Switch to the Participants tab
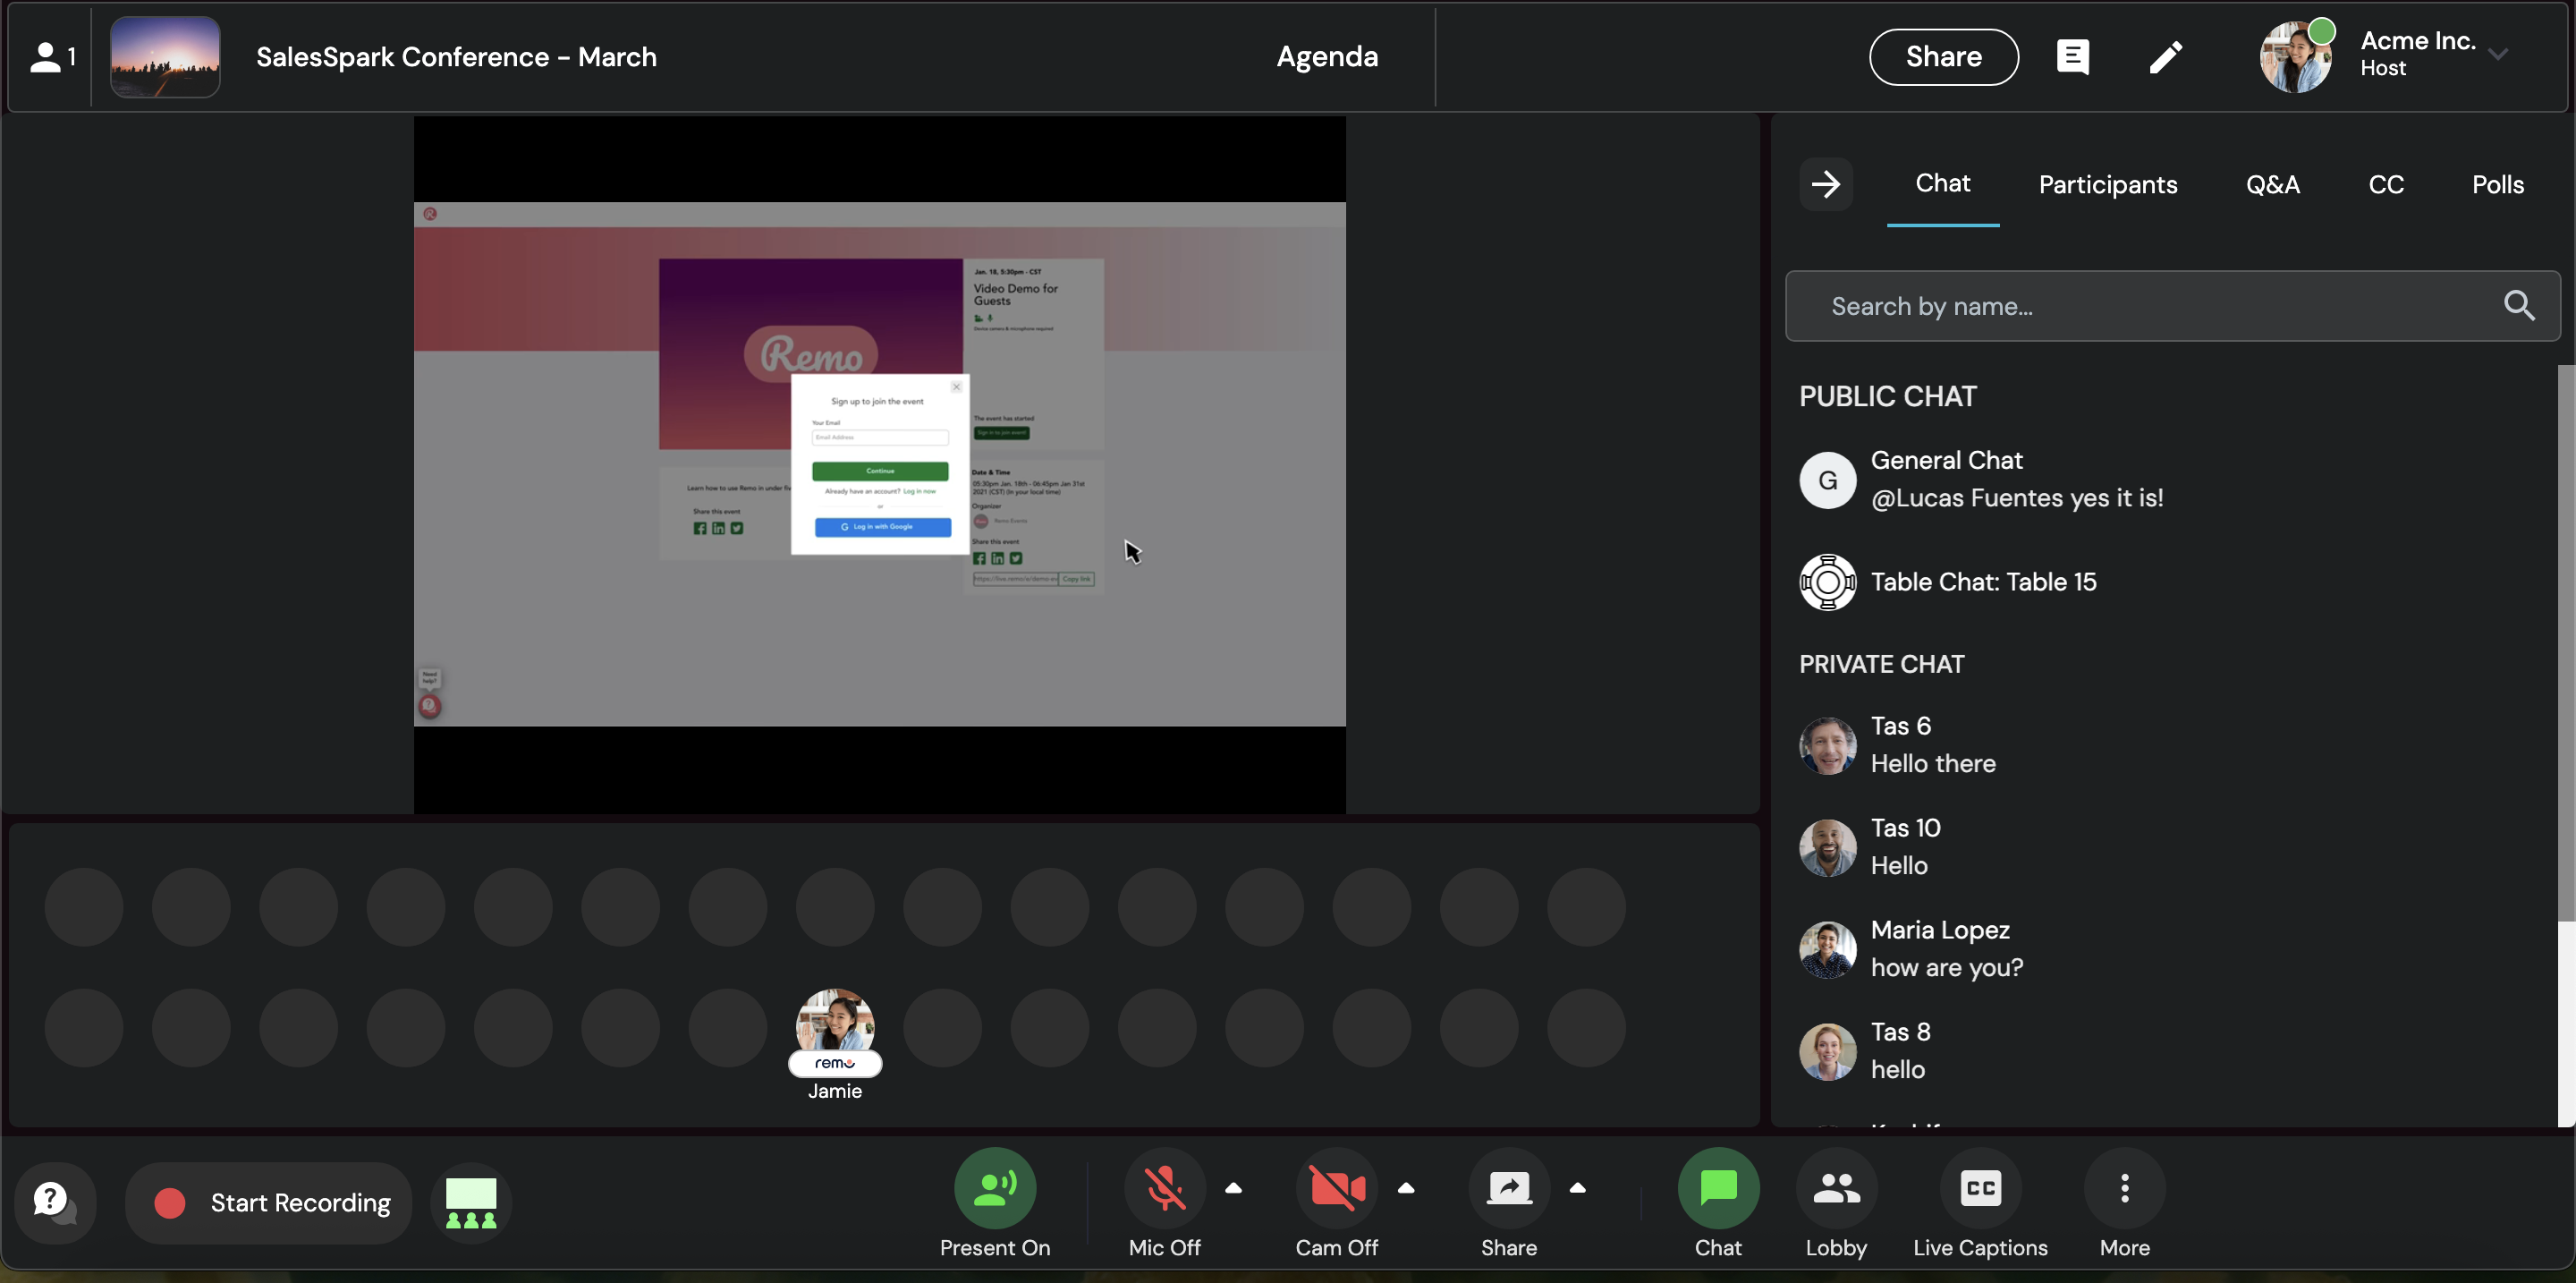Screen dimensions: 2576x1283 coord(2107,184)
